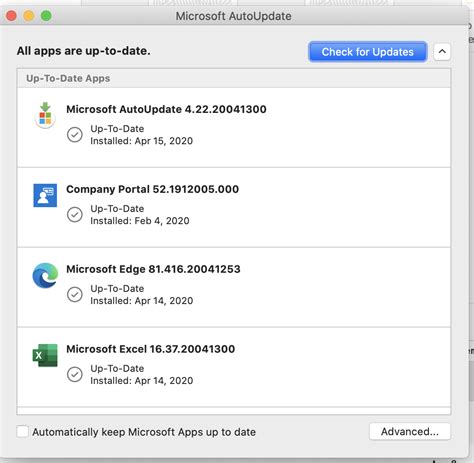Click Up-To-Date status under Microsoft Edge
This screenshot has width=474, height=463.
(117, 289)
